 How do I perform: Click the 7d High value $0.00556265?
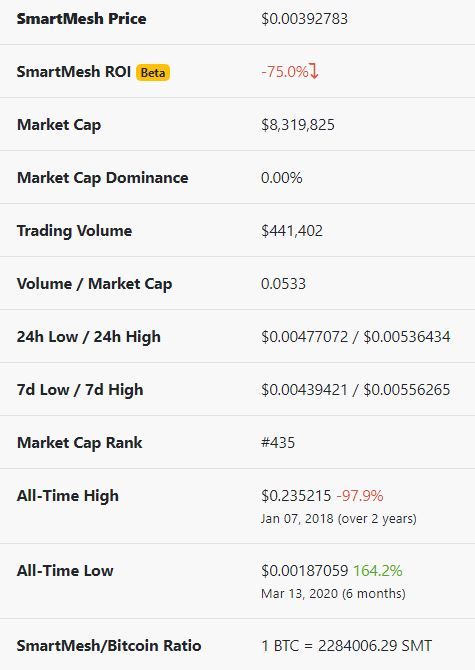pyautogui.click(x=407, y=390)
